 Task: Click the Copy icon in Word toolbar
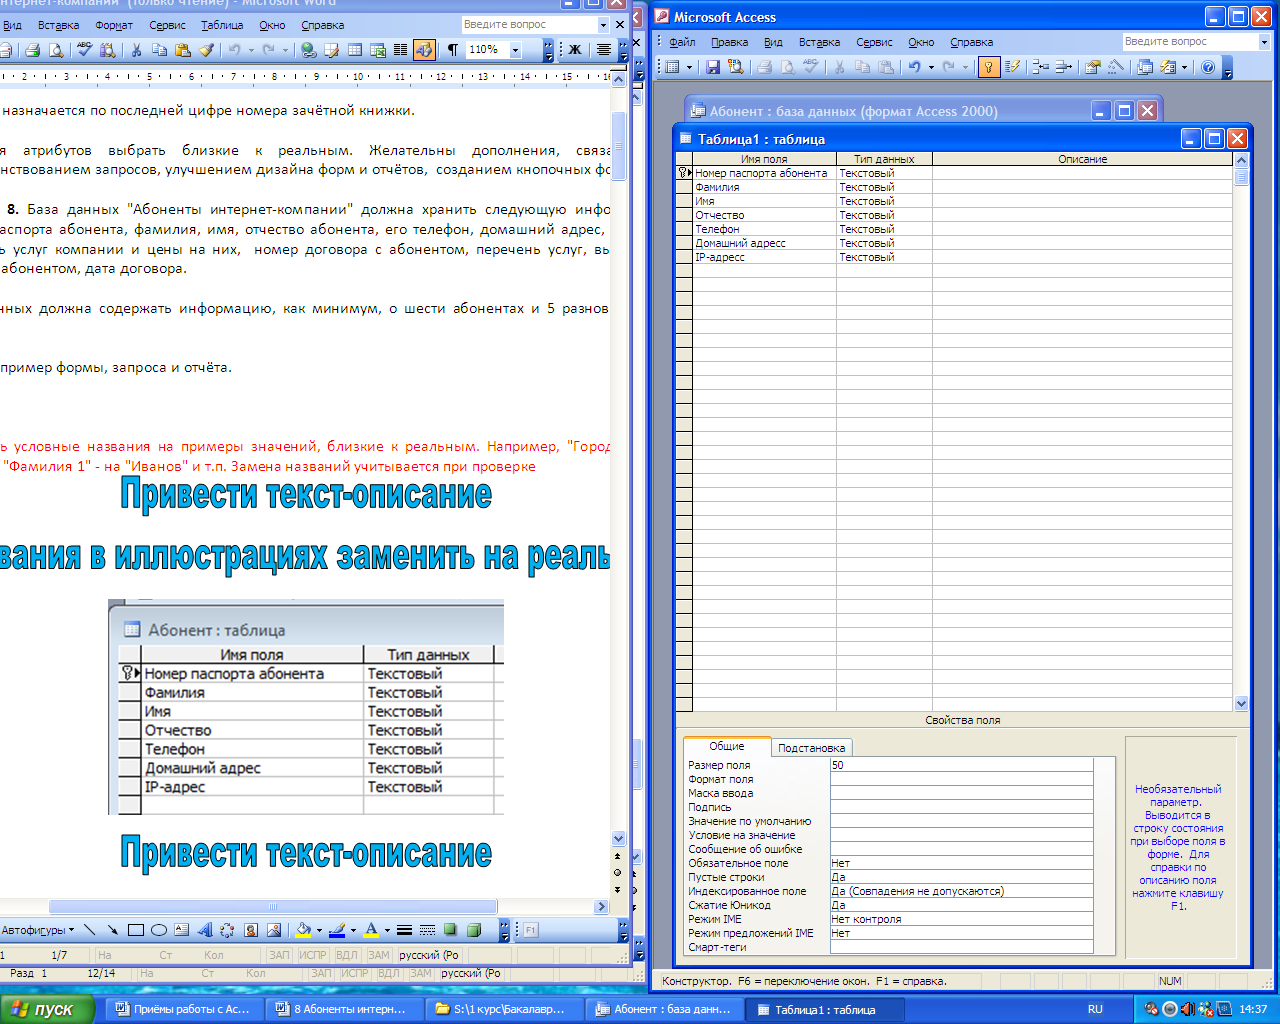(159, 49)
